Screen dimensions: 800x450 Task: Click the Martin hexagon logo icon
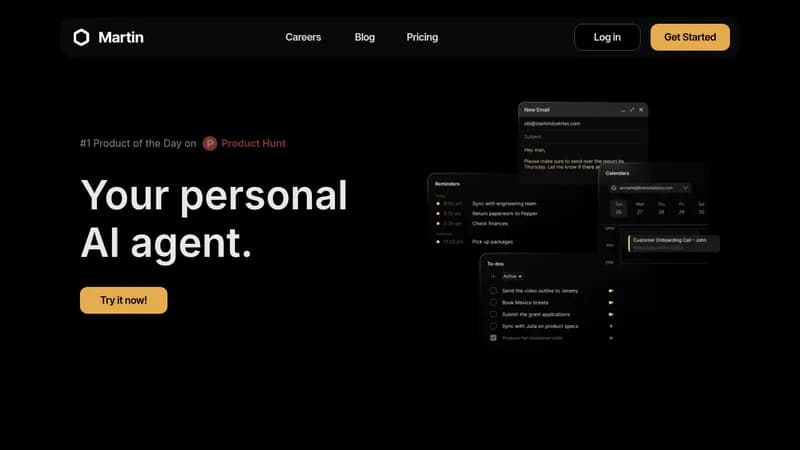(81, 37)
